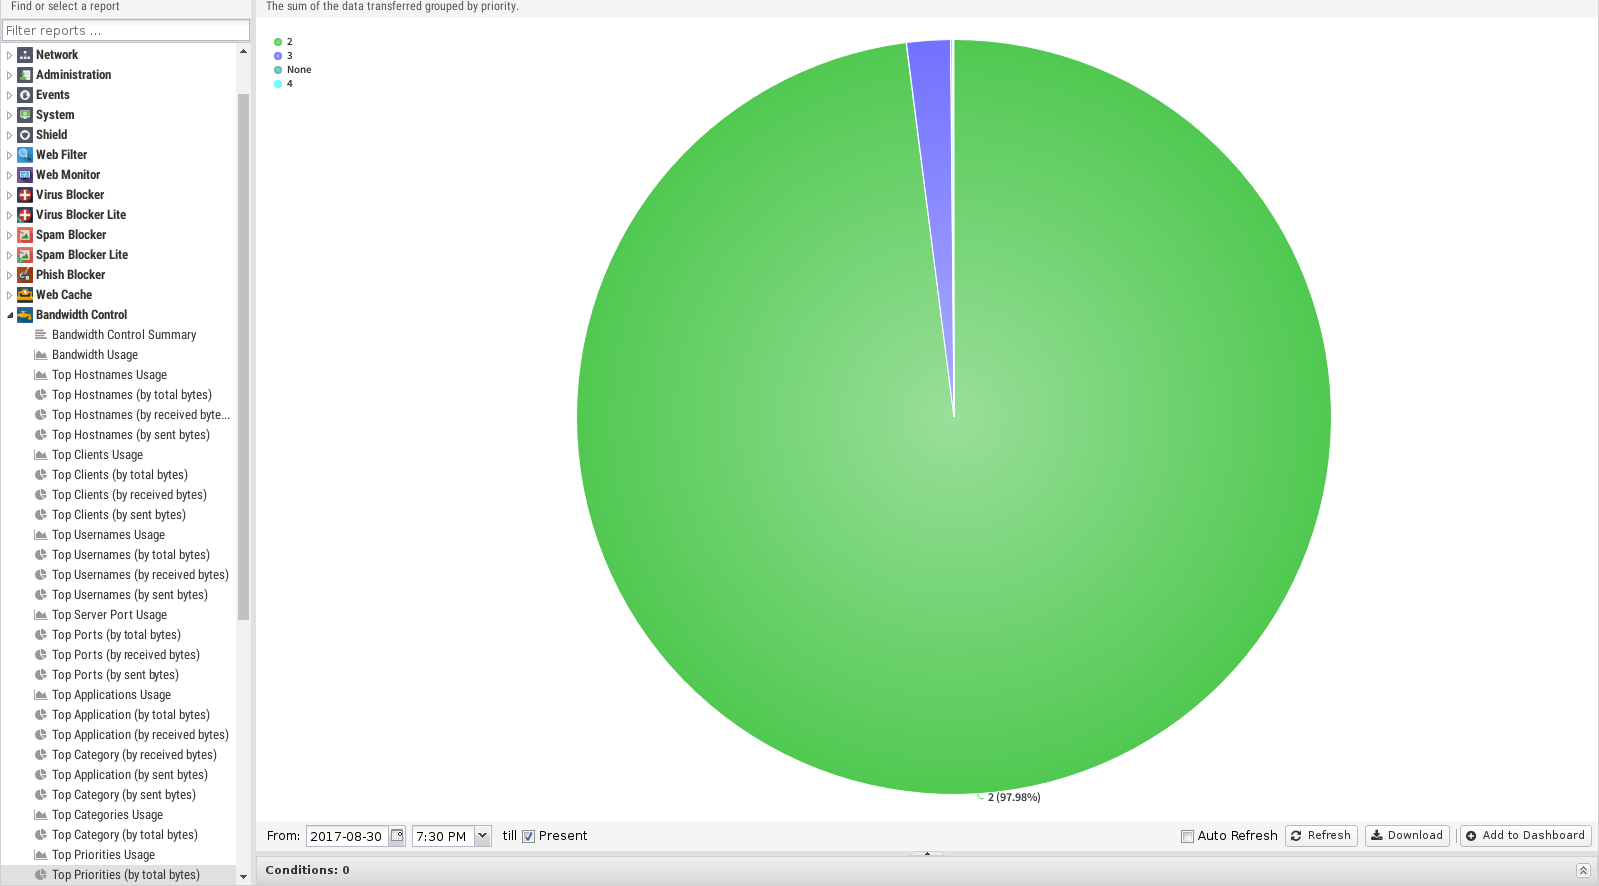Click the Filter reports input field

126,30
